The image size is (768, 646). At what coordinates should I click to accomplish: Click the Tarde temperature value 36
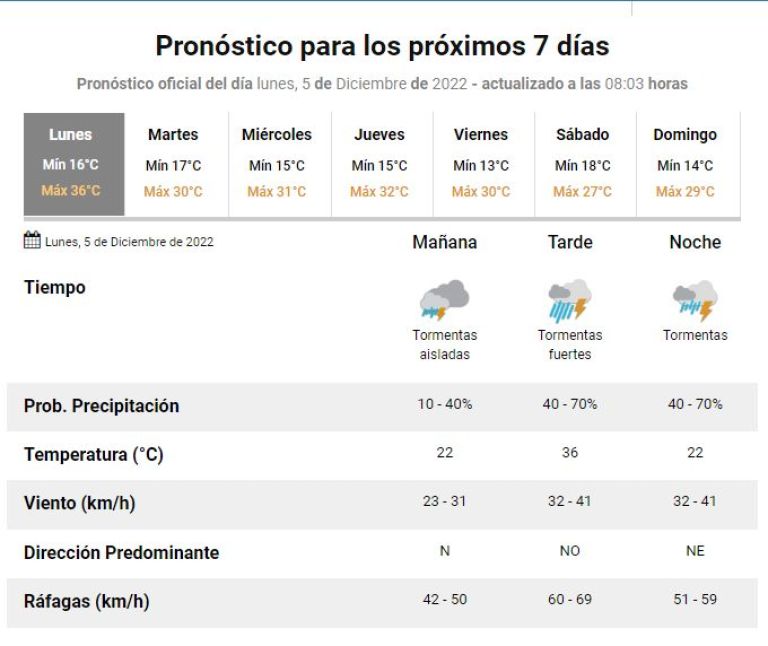coord(570,453)
